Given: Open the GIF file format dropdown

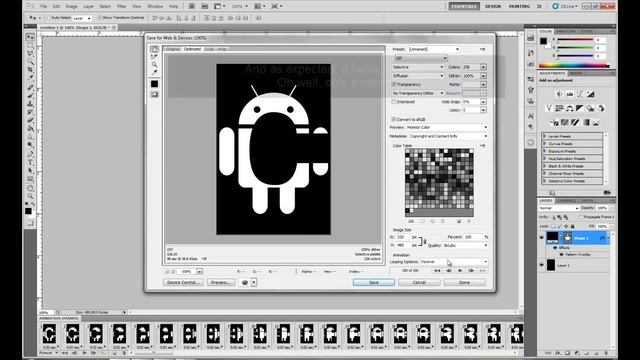Looking at the screenshot, I should (x=420, y=58).
